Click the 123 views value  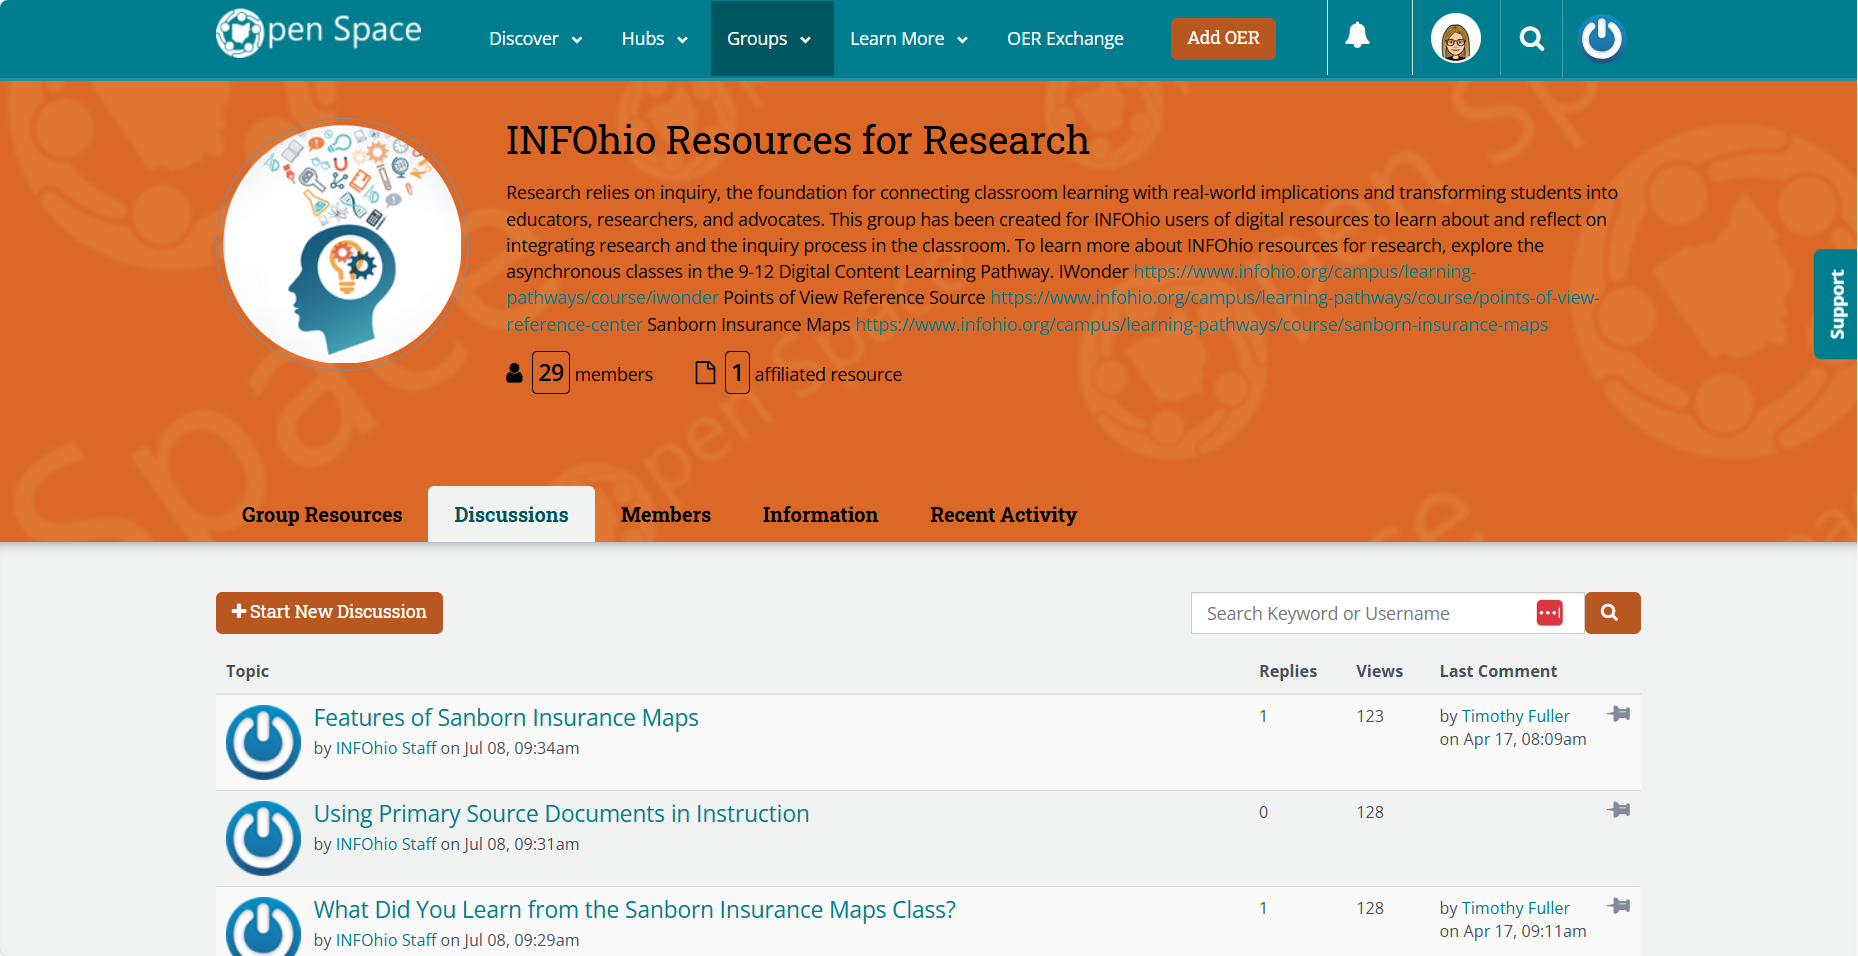pyautogui.click(x=1370, y=716)
